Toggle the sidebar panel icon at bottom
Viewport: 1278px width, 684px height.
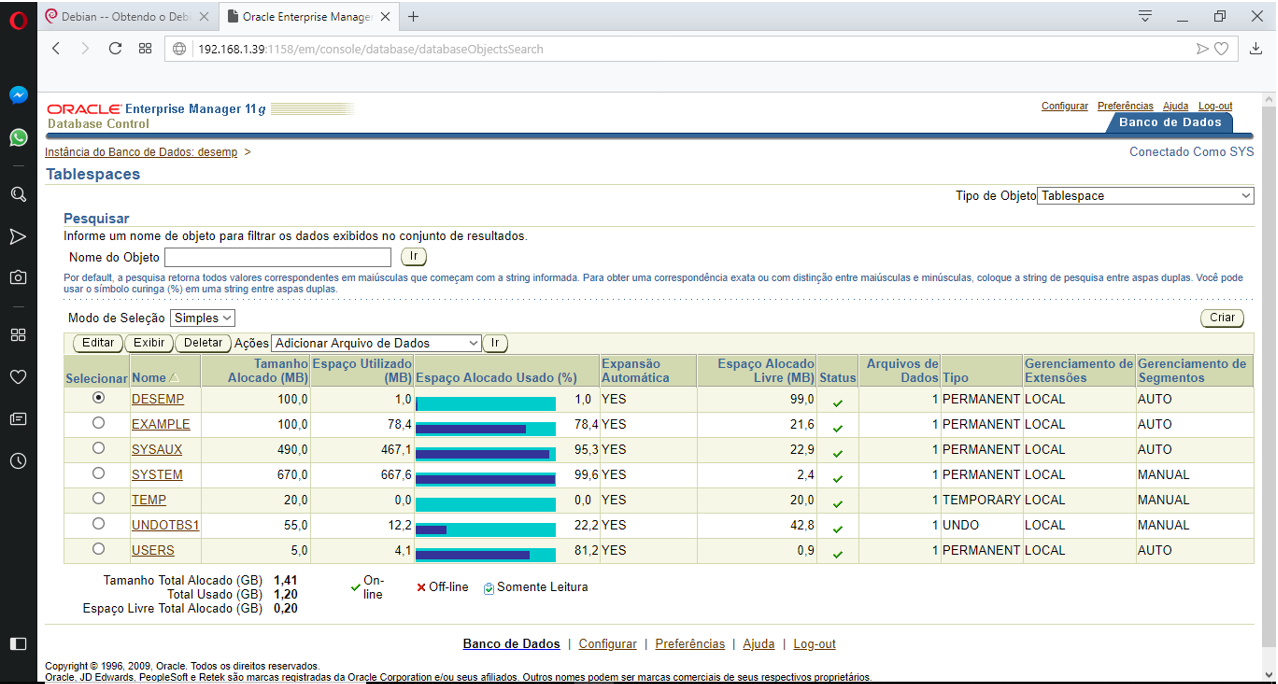[18, 643]
